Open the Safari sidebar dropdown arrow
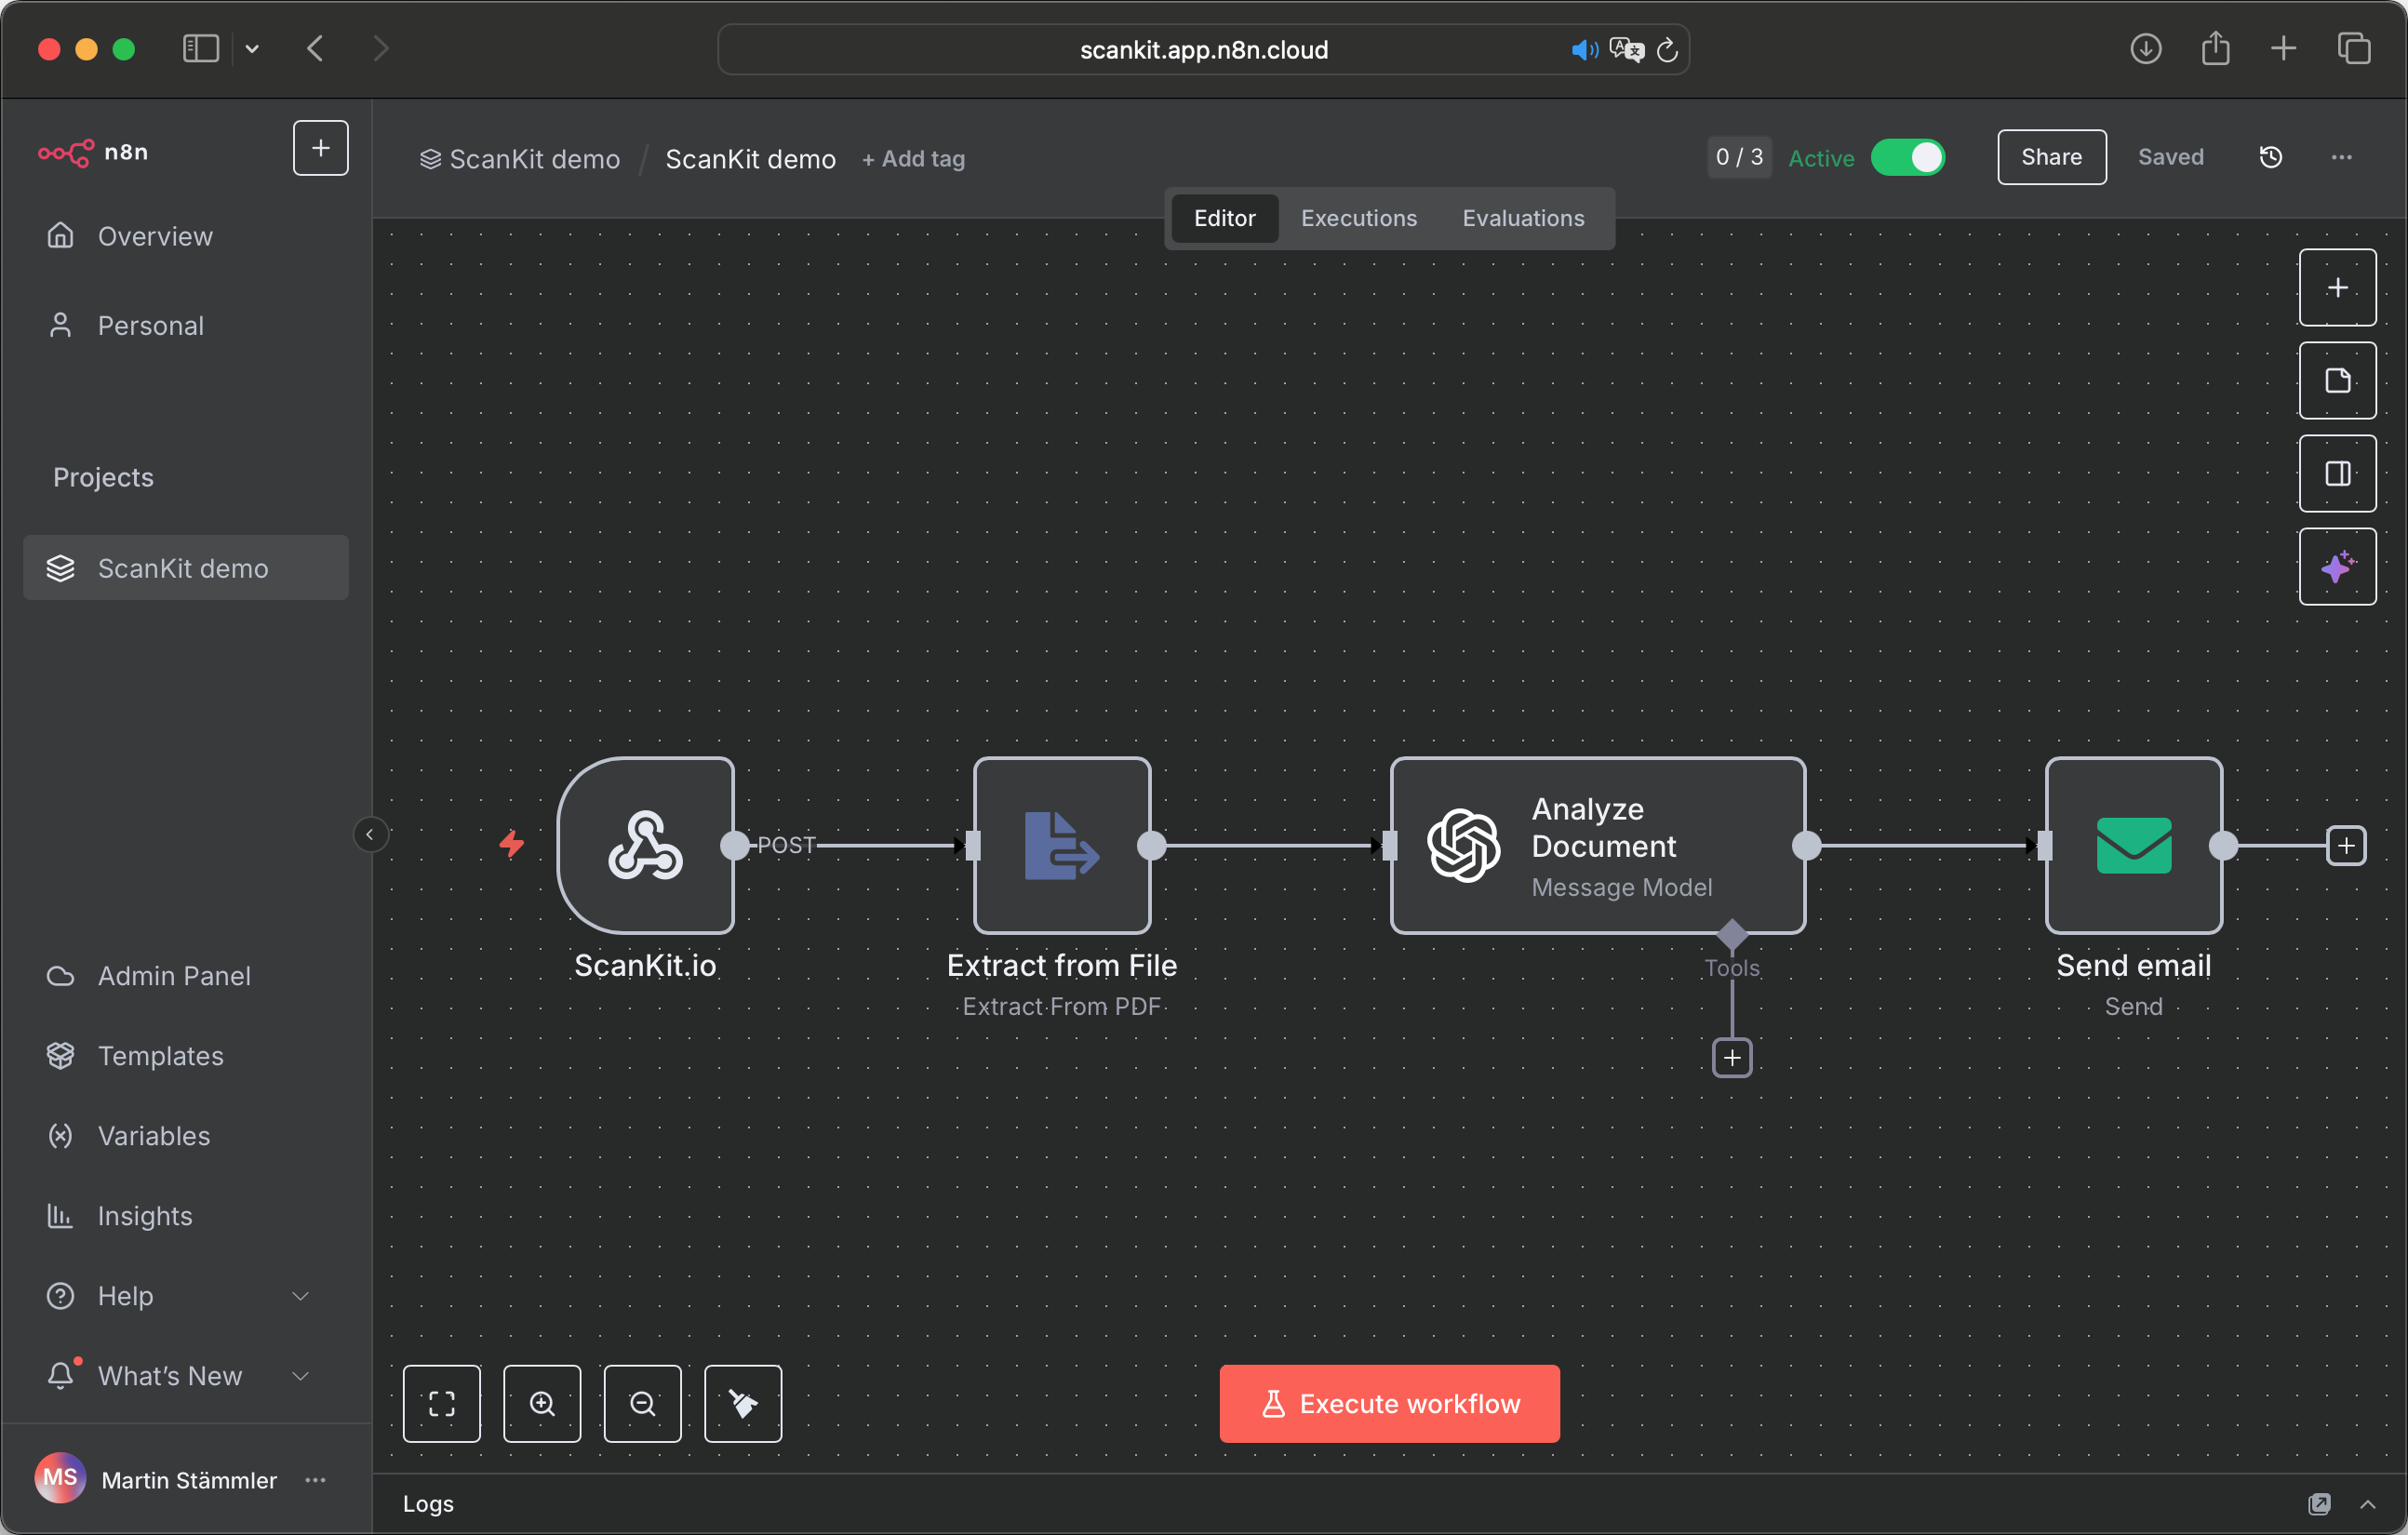Viewport: 2408px width, 1535px height. pos(252,48)
